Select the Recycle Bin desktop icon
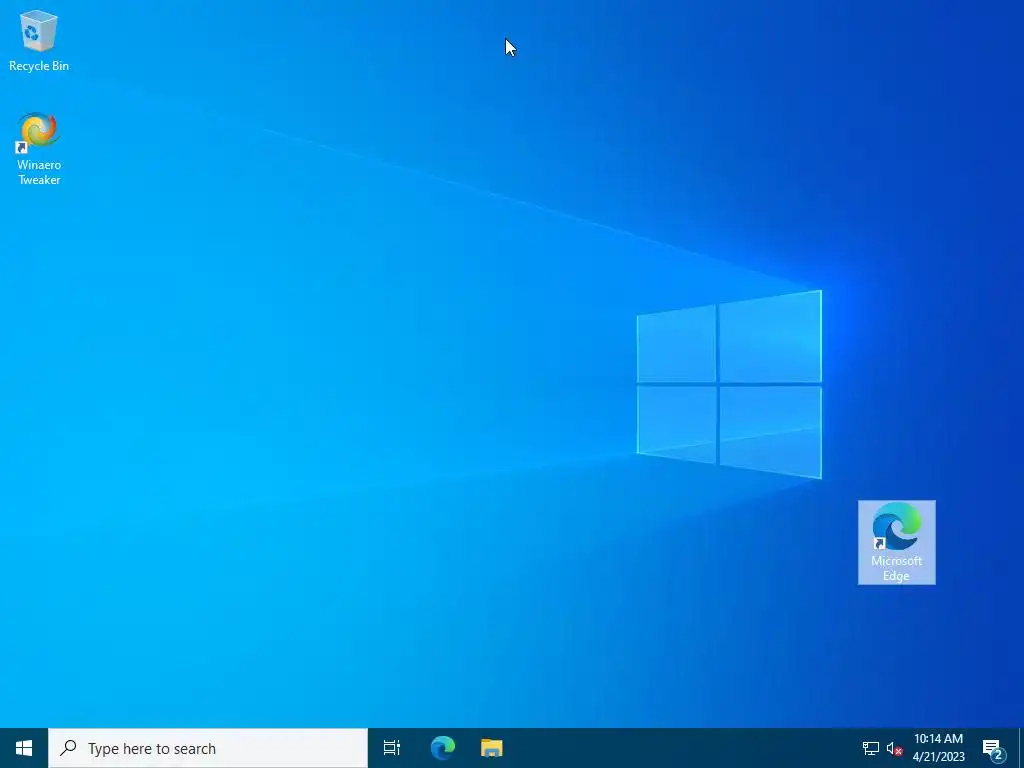The width and height of the screenshot is (1024, 768). point(39,41)
